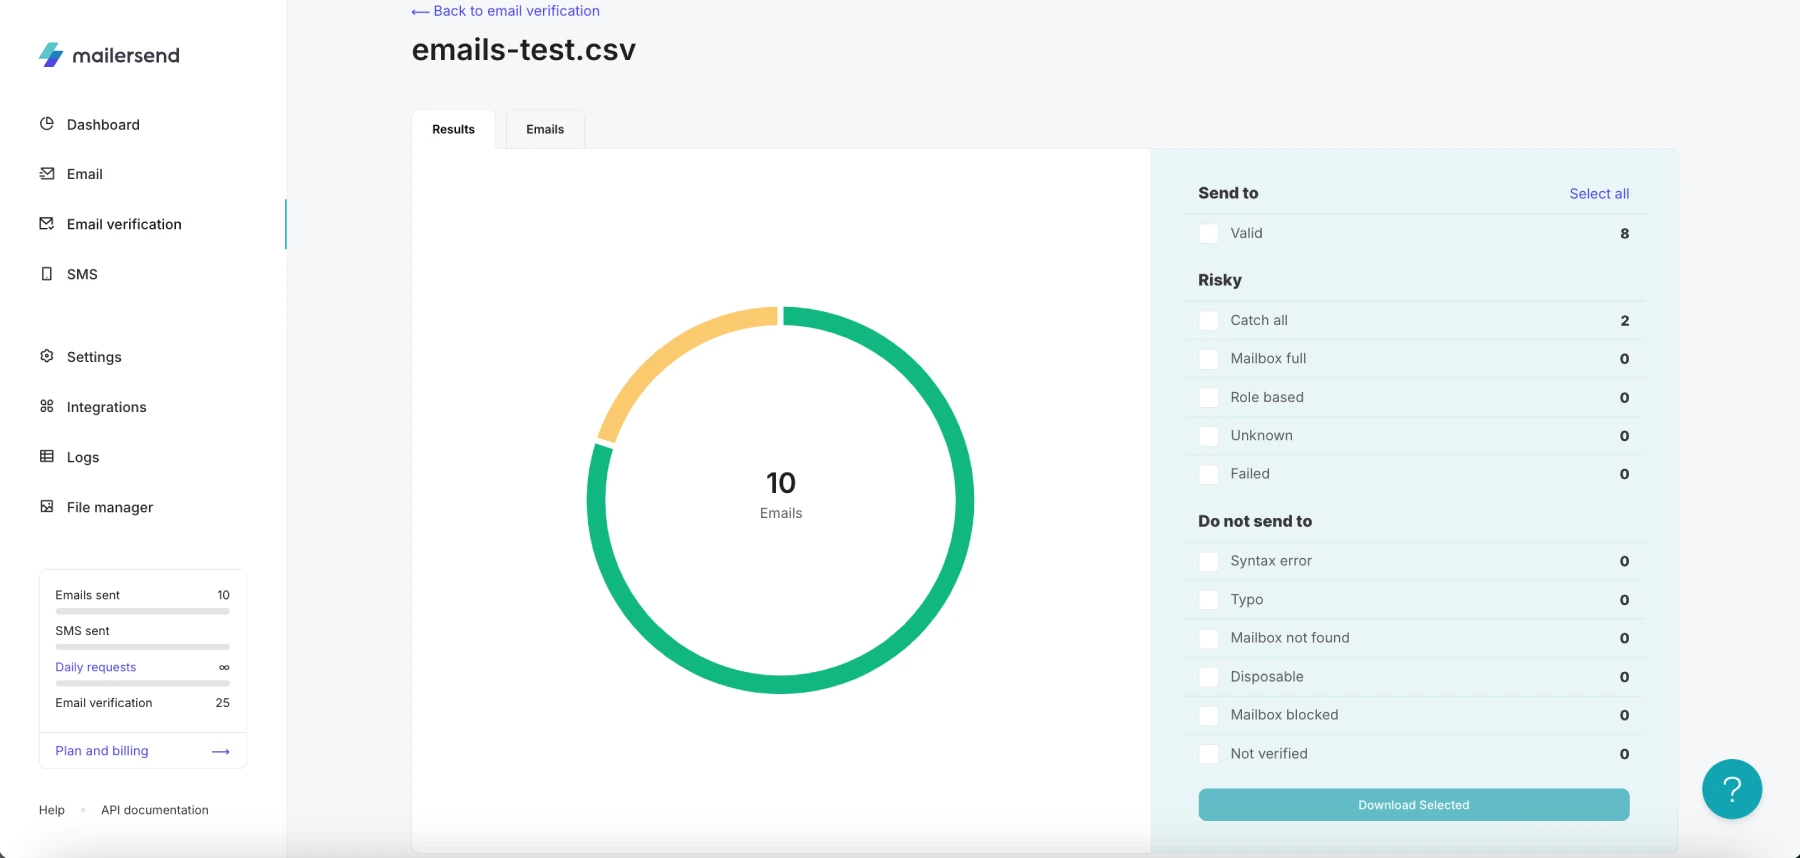Check the Valid emails checkbox
The width and height of the screenshot is (1800, 858).
(x=1208, y=234)
